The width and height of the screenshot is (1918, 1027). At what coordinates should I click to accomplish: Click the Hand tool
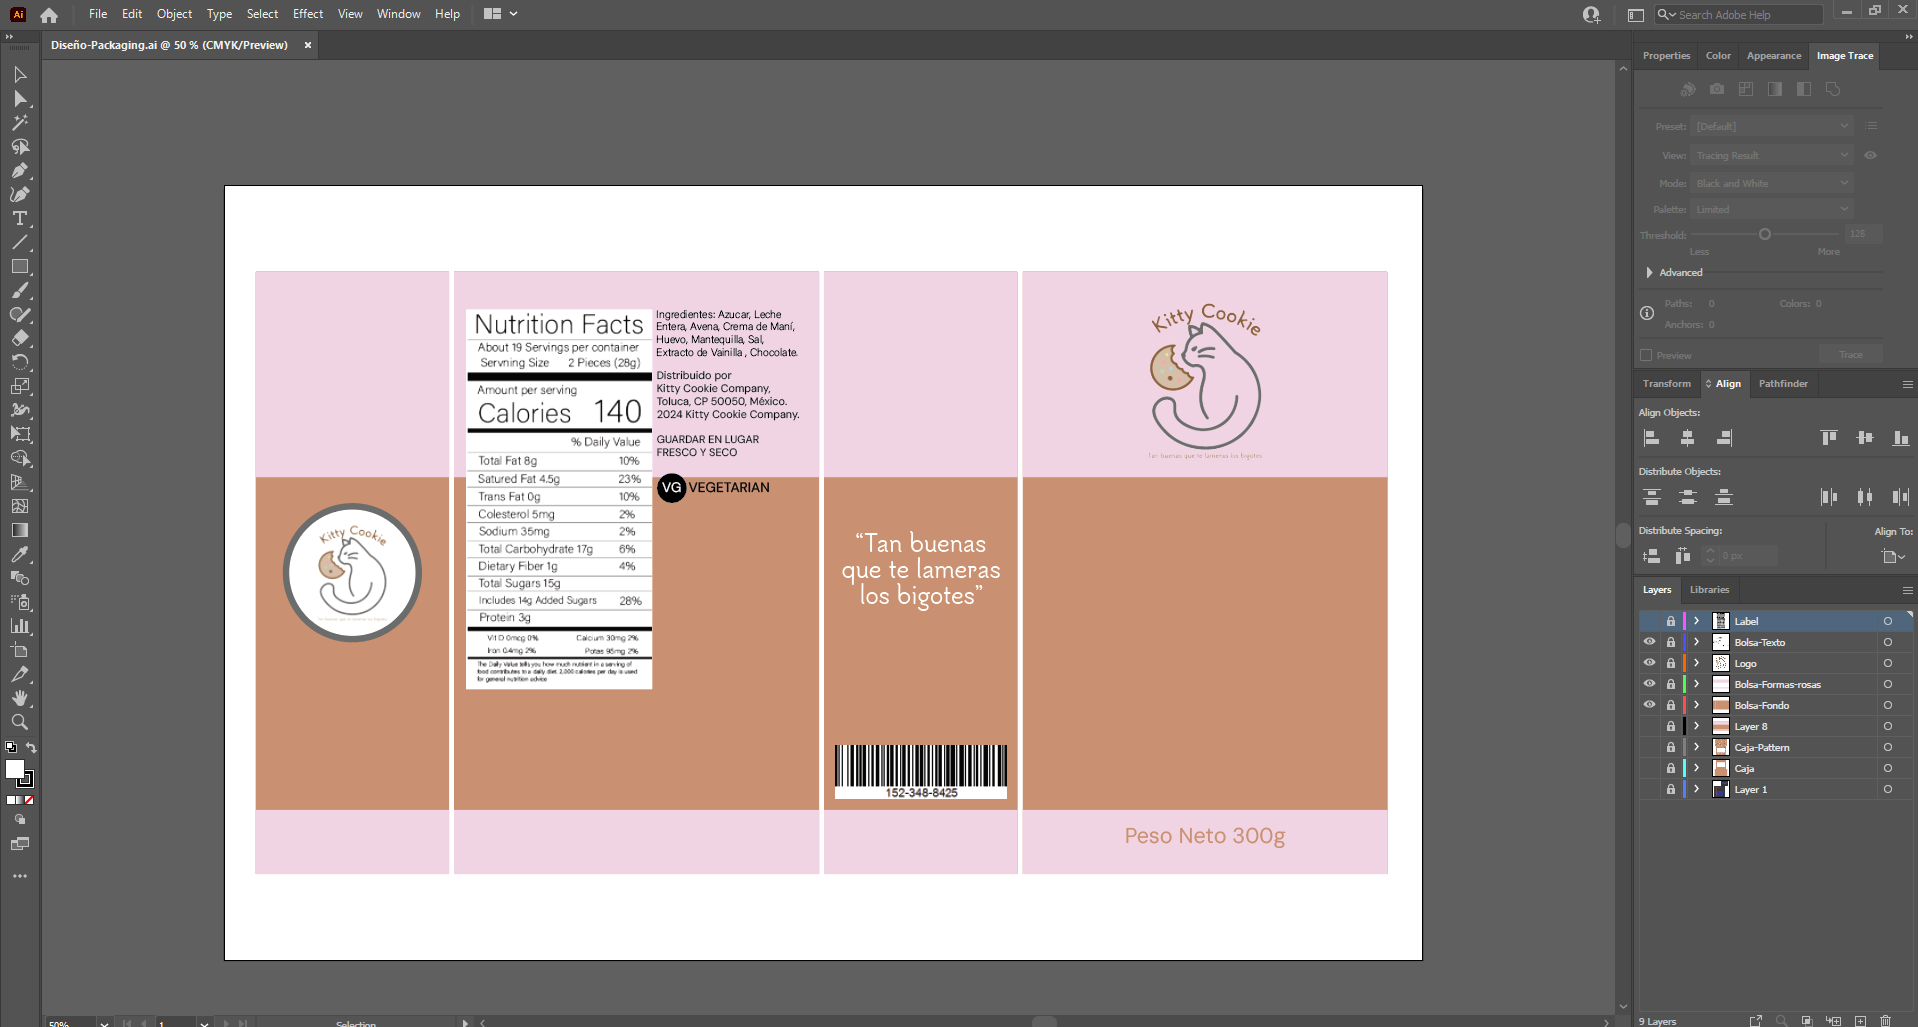[19, 698]
